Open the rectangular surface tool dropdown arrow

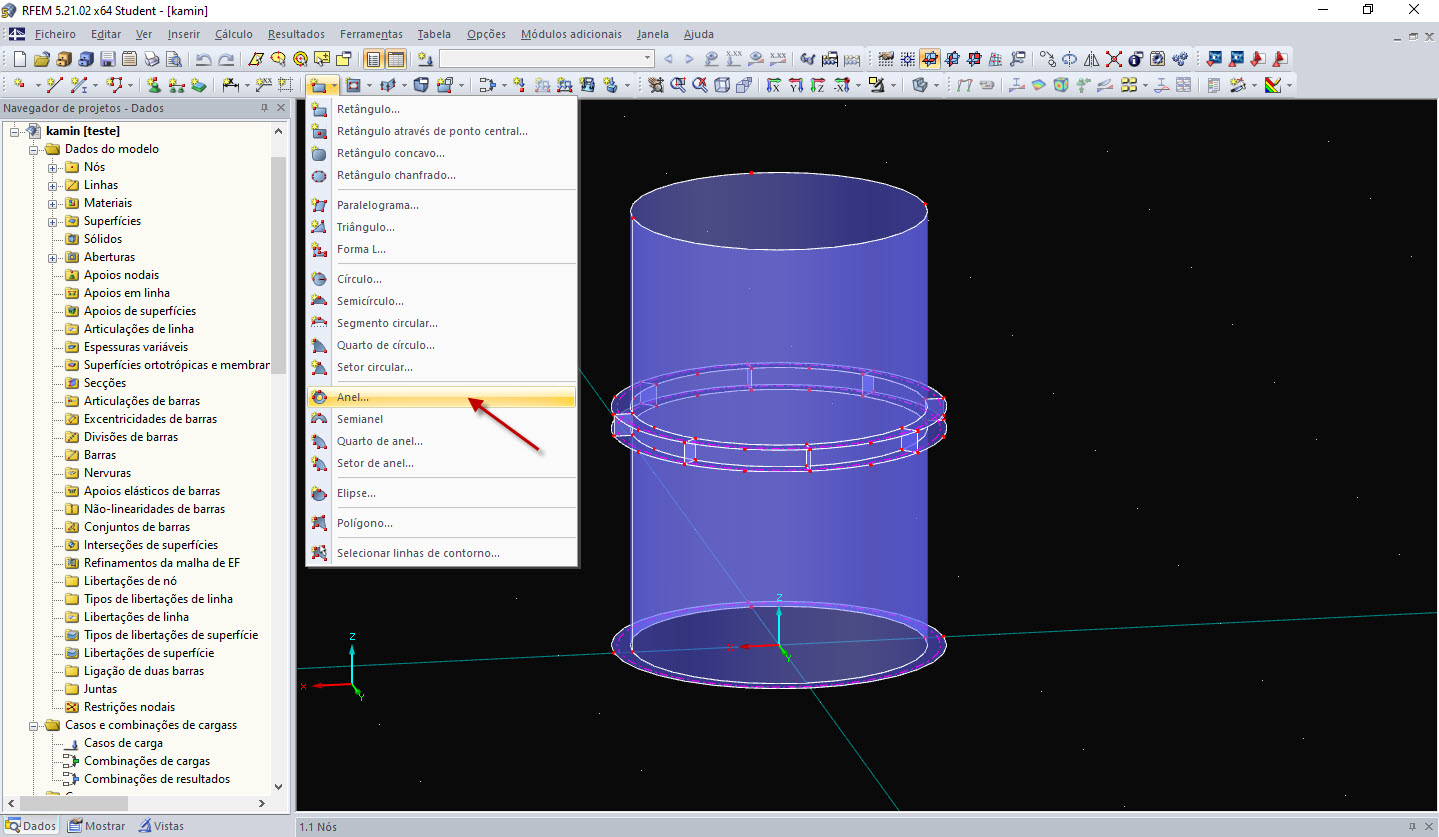coord(334,85)
